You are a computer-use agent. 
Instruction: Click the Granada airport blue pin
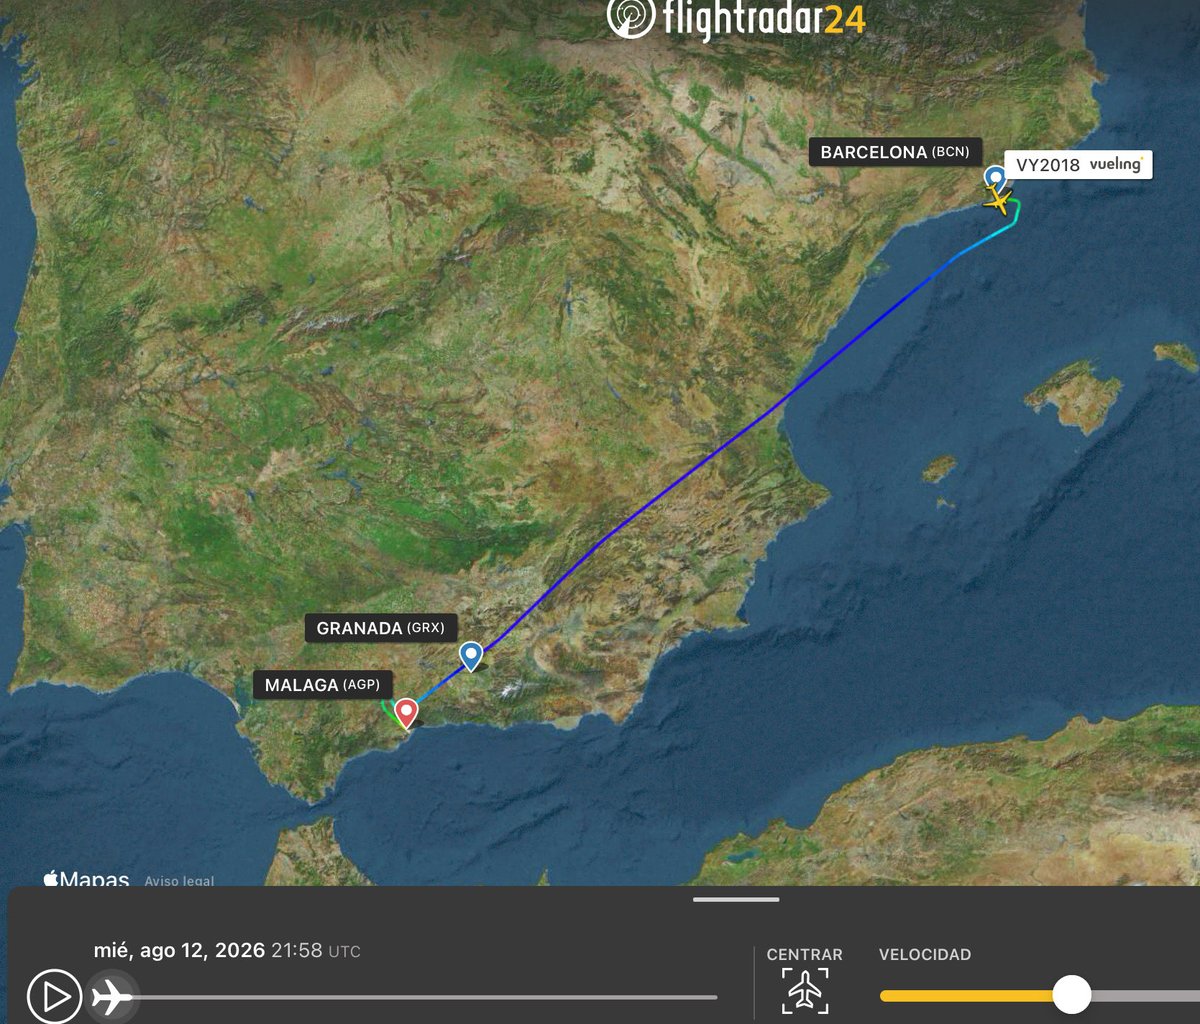tap(470, 656)
